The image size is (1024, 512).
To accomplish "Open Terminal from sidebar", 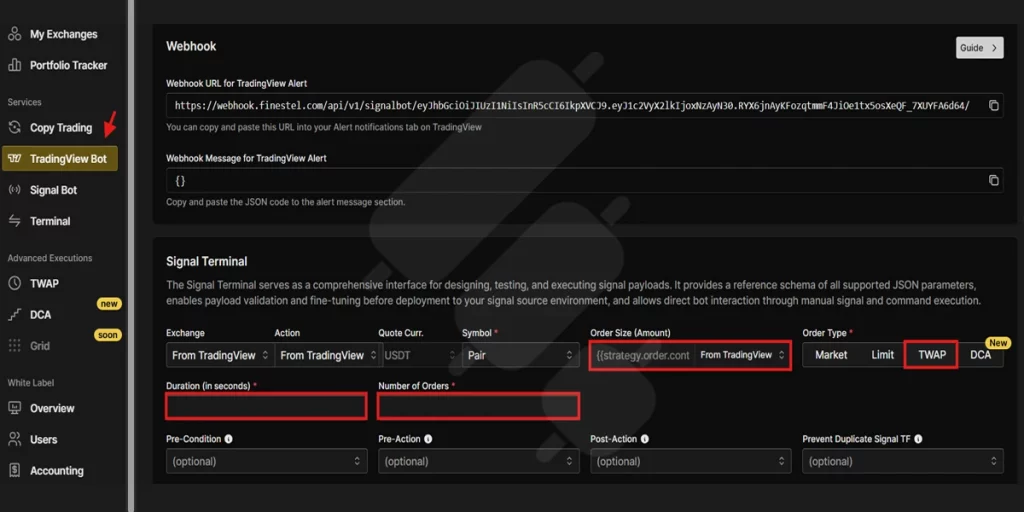I will tap(50, 221).
